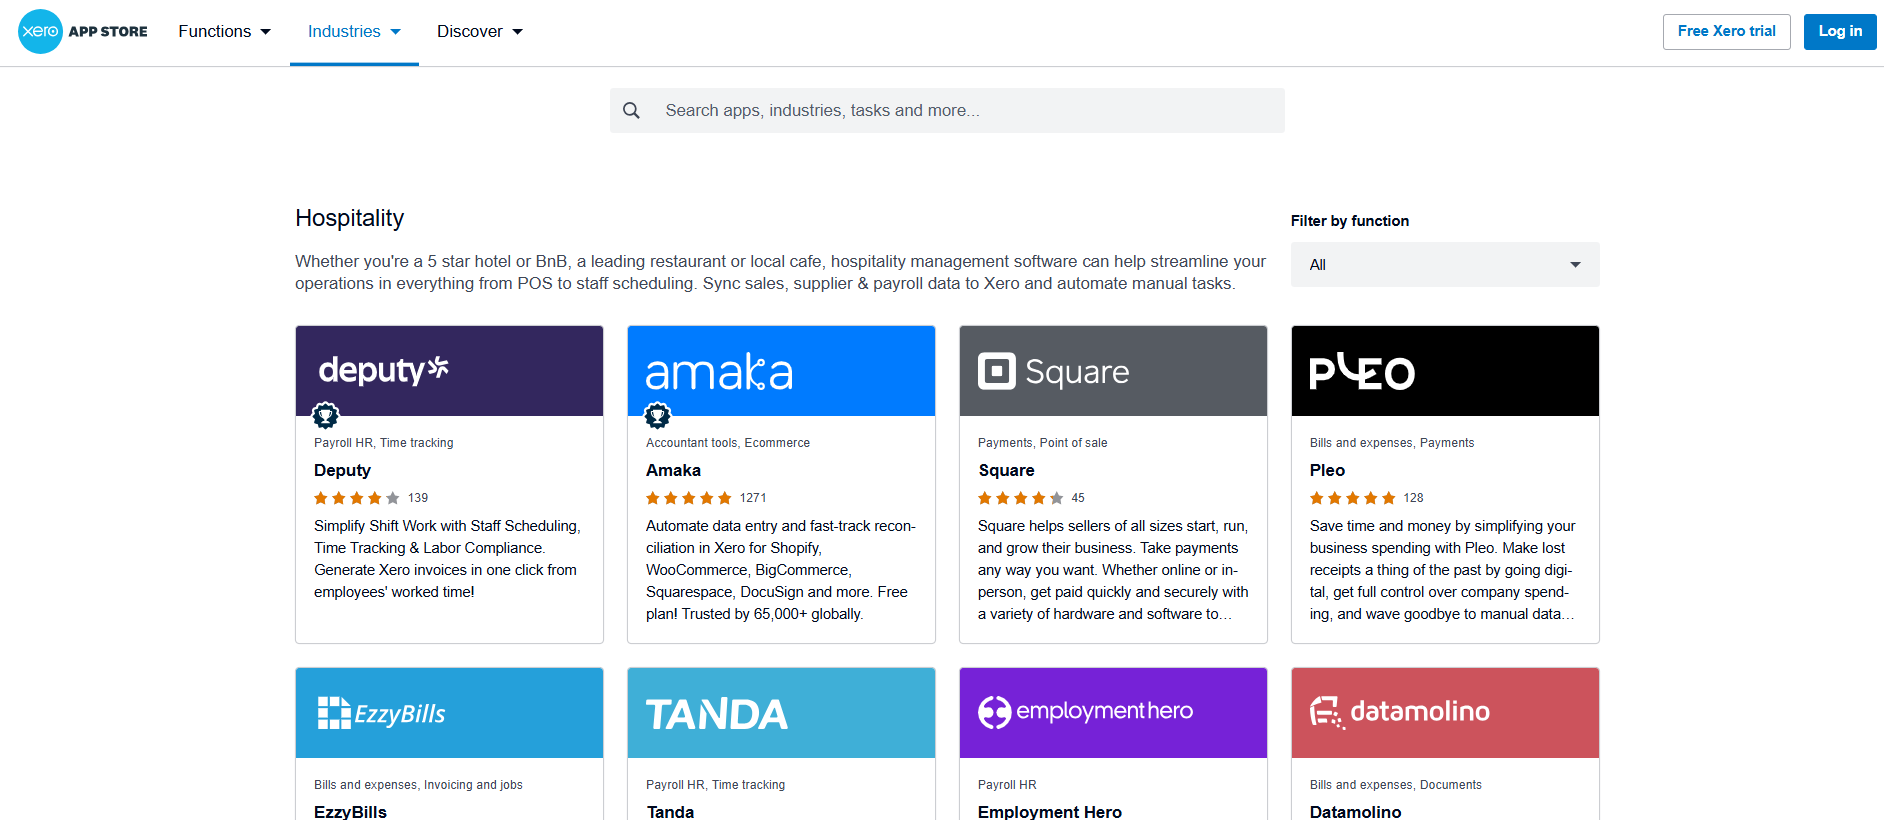Open the Amaka logo banner
The height and width of the screenshot is (820, 1884).
781,371
